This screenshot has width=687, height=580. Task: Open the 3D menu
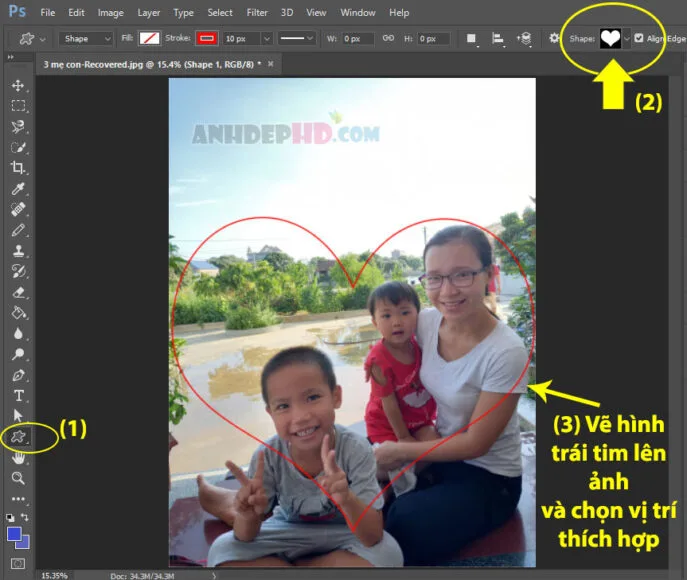pos(287,13)
